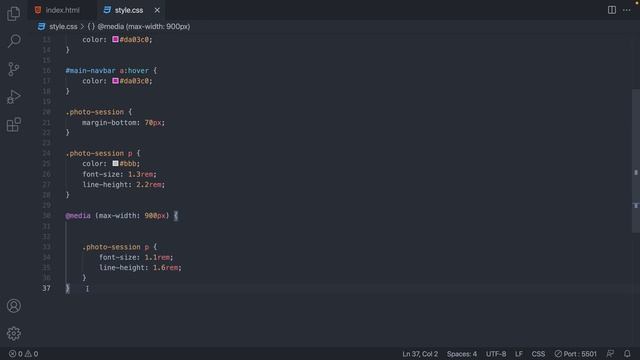Open color picker for a:hover color swatch
The image size is (640, 360).
[x=116, y=81]
